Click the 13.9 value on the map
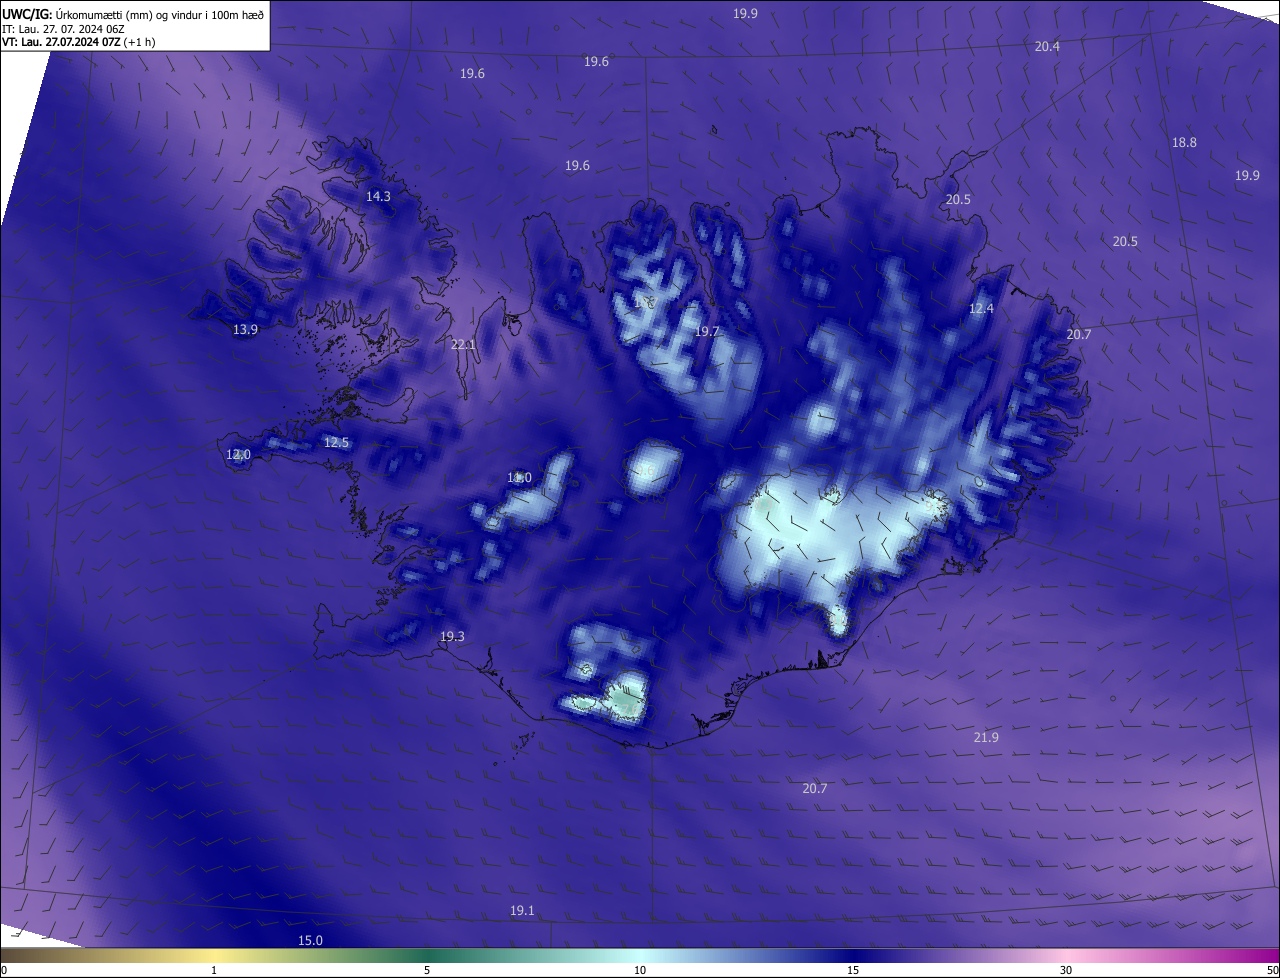The width and height of the screenshot is (1280, 978). point(245,329)
